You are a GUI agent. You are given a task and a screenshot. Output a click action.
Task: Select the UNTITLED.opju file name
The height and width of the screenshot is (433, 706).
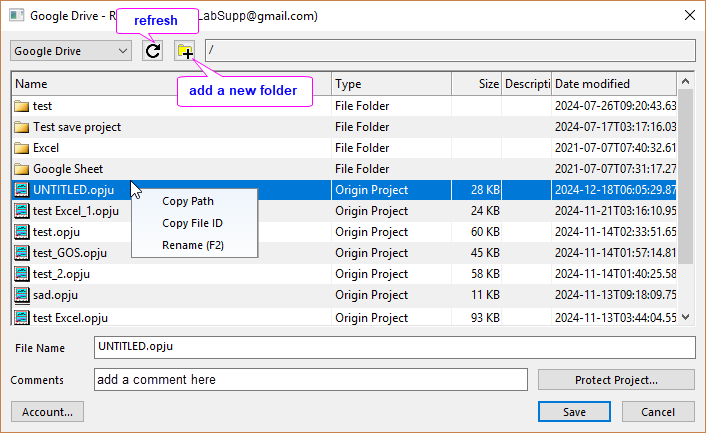73,190
